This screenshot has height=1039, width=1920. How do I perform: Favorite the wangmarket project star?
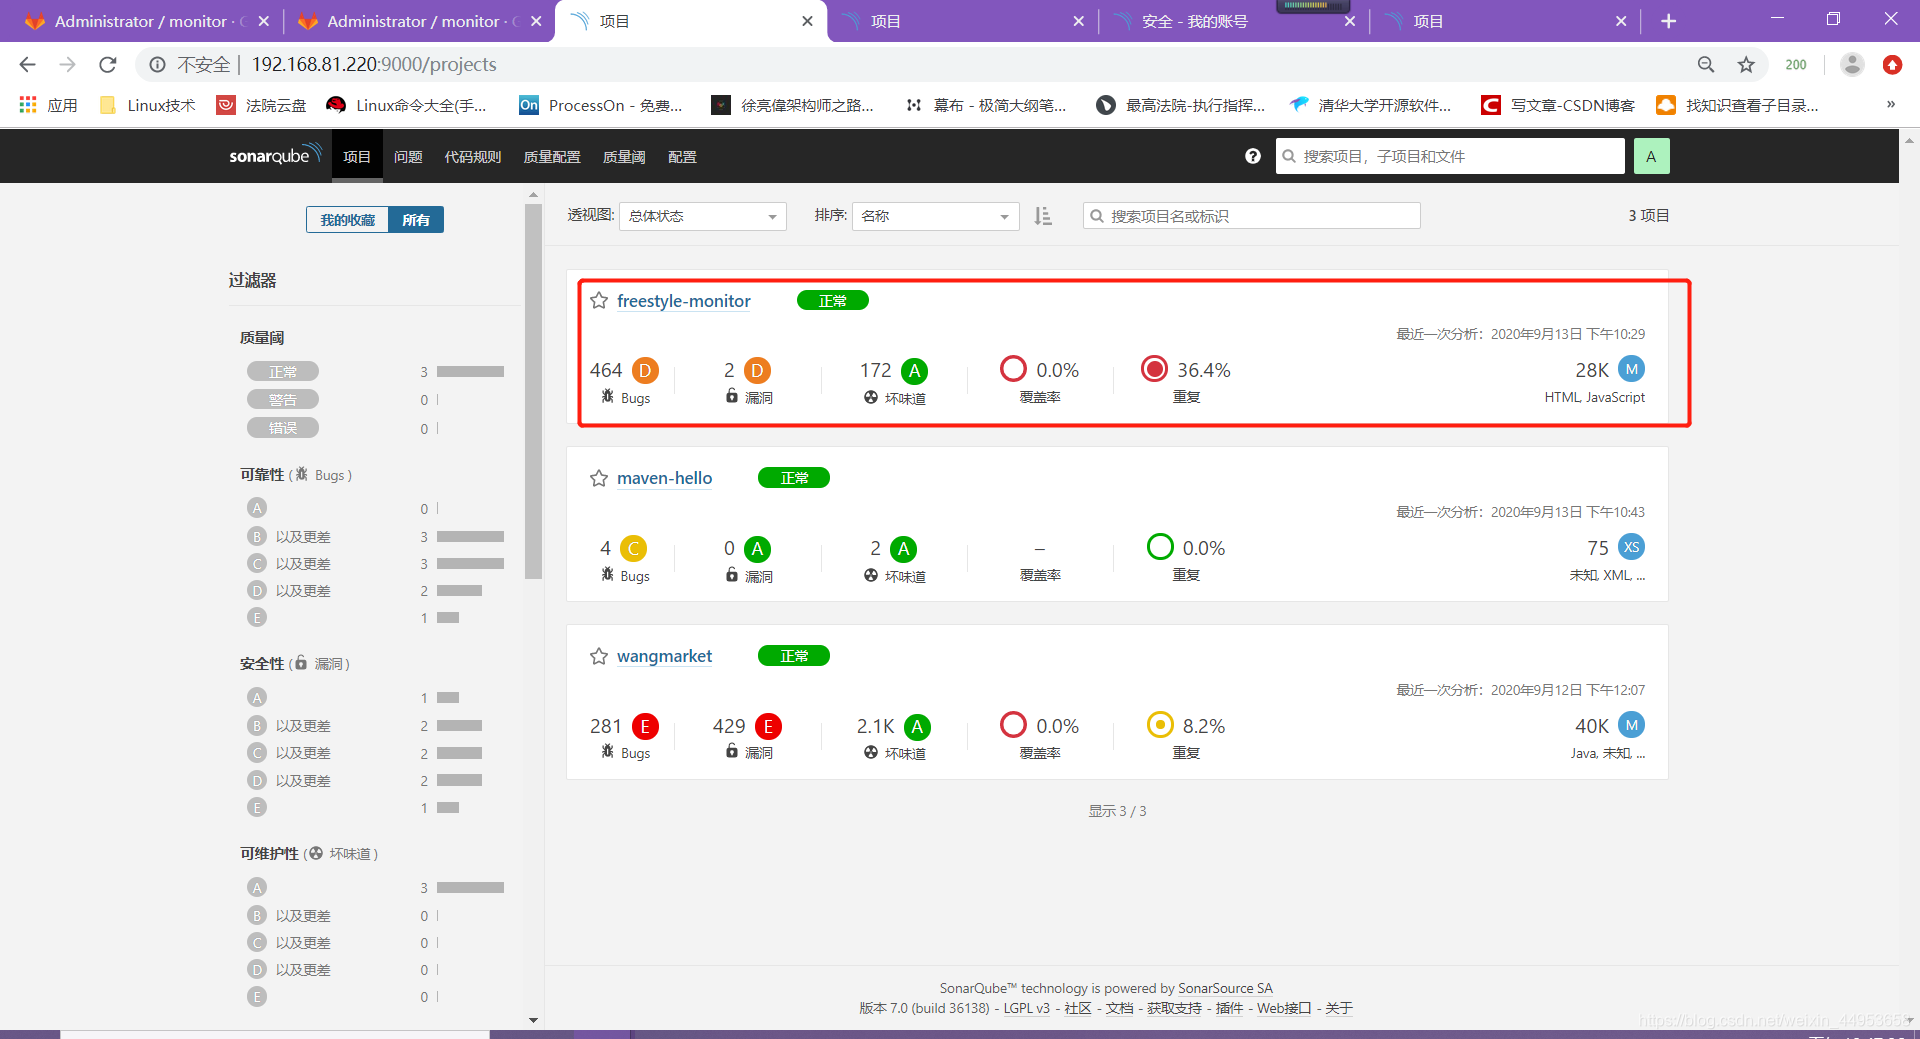[x=598, y=656]
